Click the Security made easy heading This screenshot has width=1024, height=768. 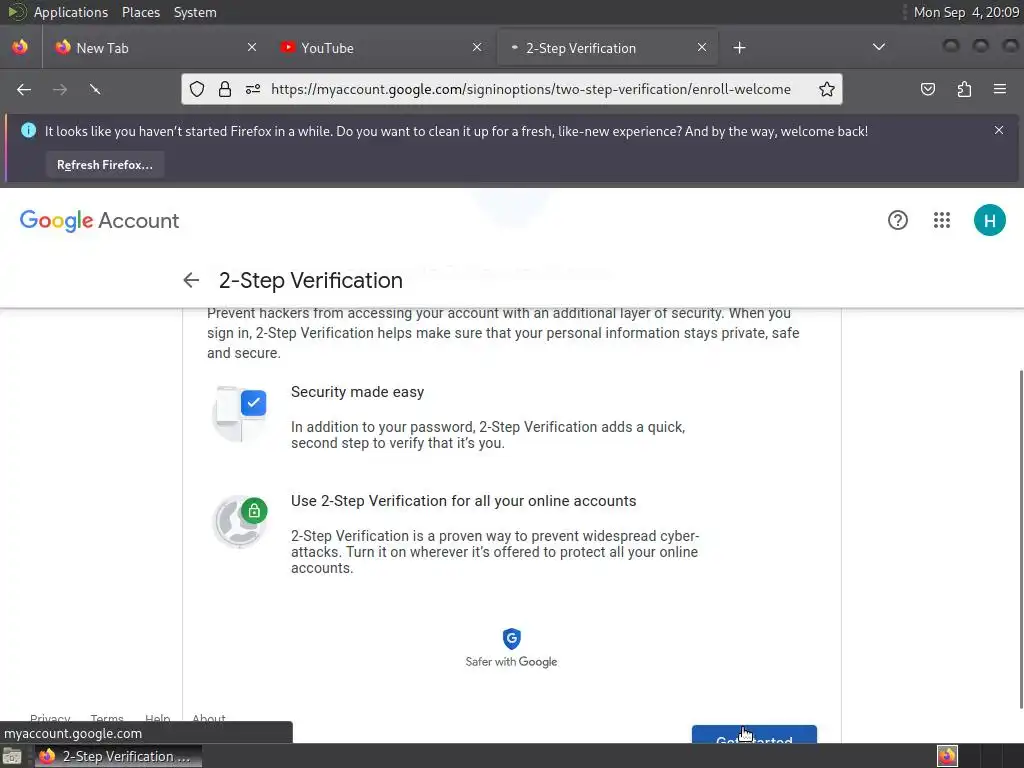(x=357, y=392)
